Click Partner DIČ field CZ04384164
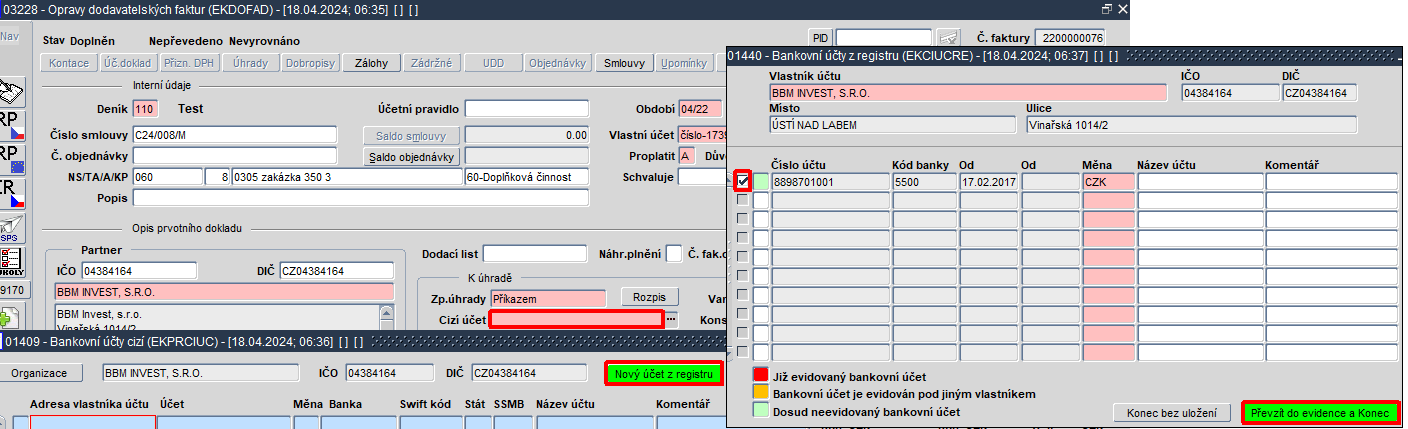The width and height of the screenshot is (1408, 429). 337,270
